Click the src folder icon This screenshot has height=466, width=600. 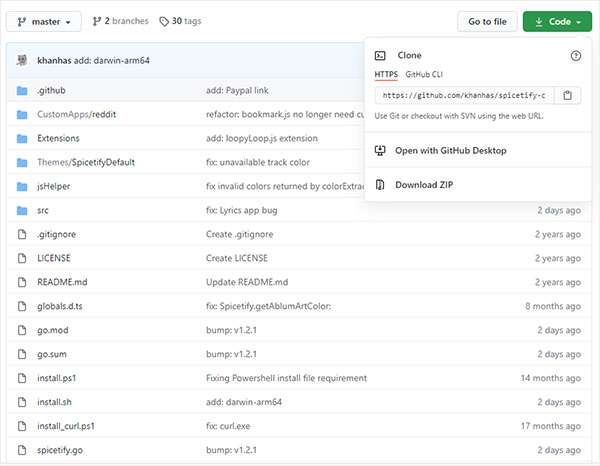[x=22, y=210]
